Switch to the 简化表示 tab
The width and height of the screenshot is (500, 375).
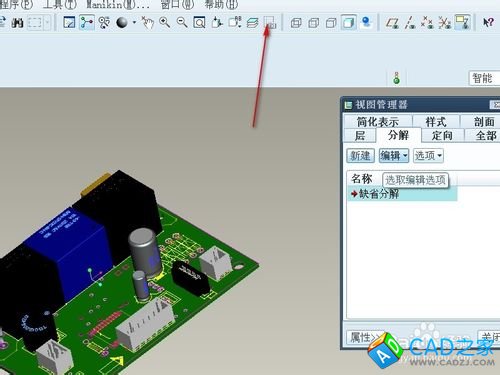[378, 121]
